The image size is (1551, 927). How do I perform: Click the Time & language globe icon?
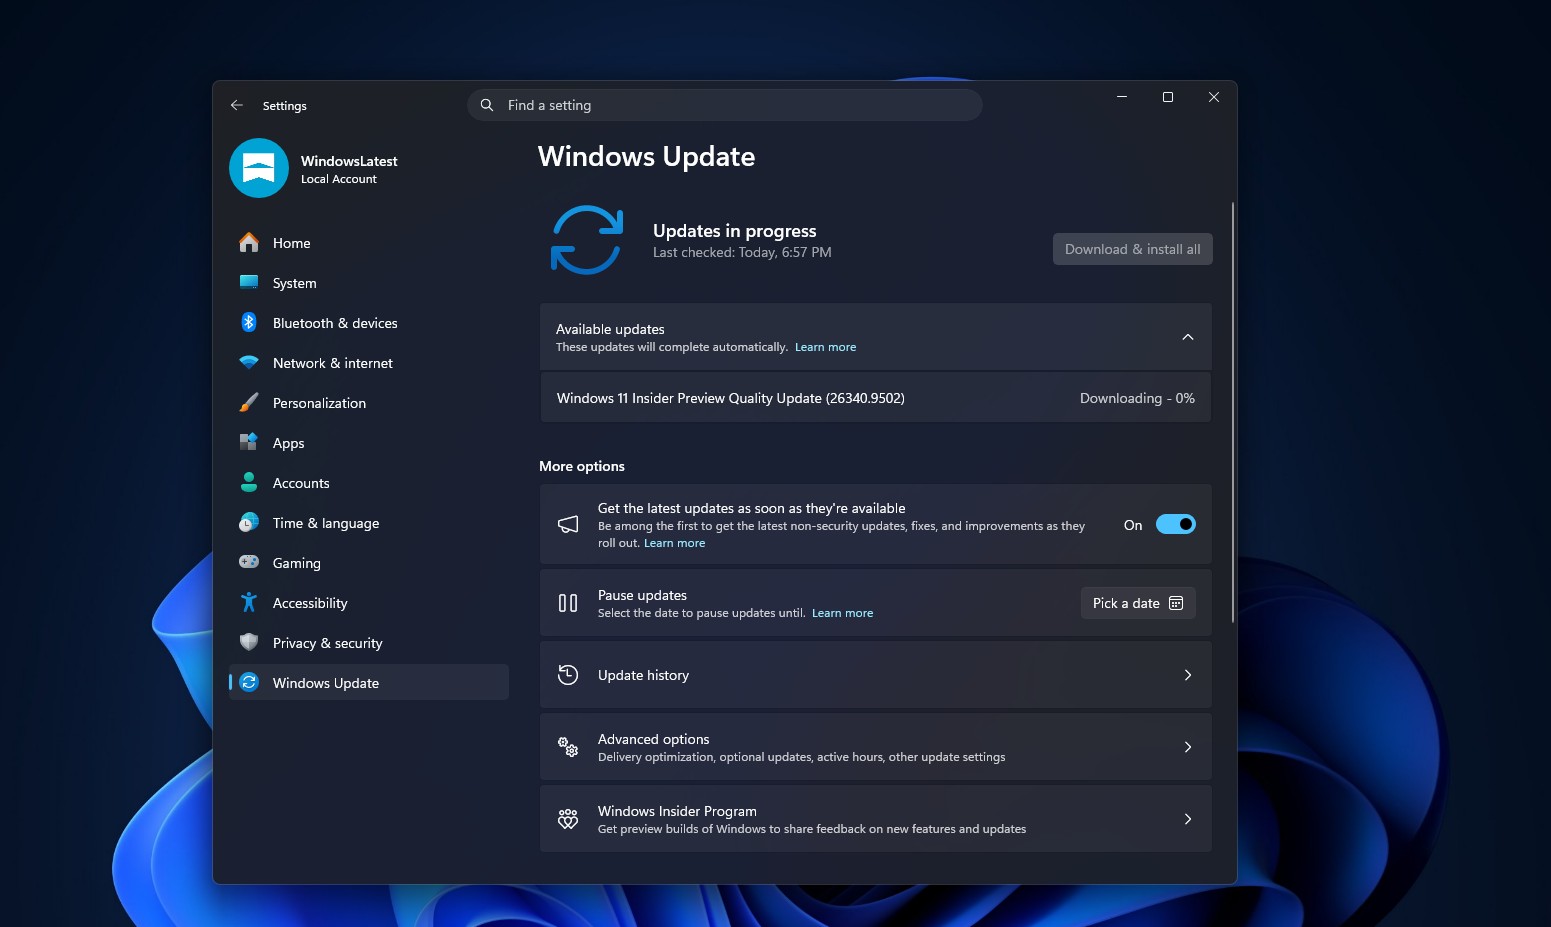tap(249, 523)
